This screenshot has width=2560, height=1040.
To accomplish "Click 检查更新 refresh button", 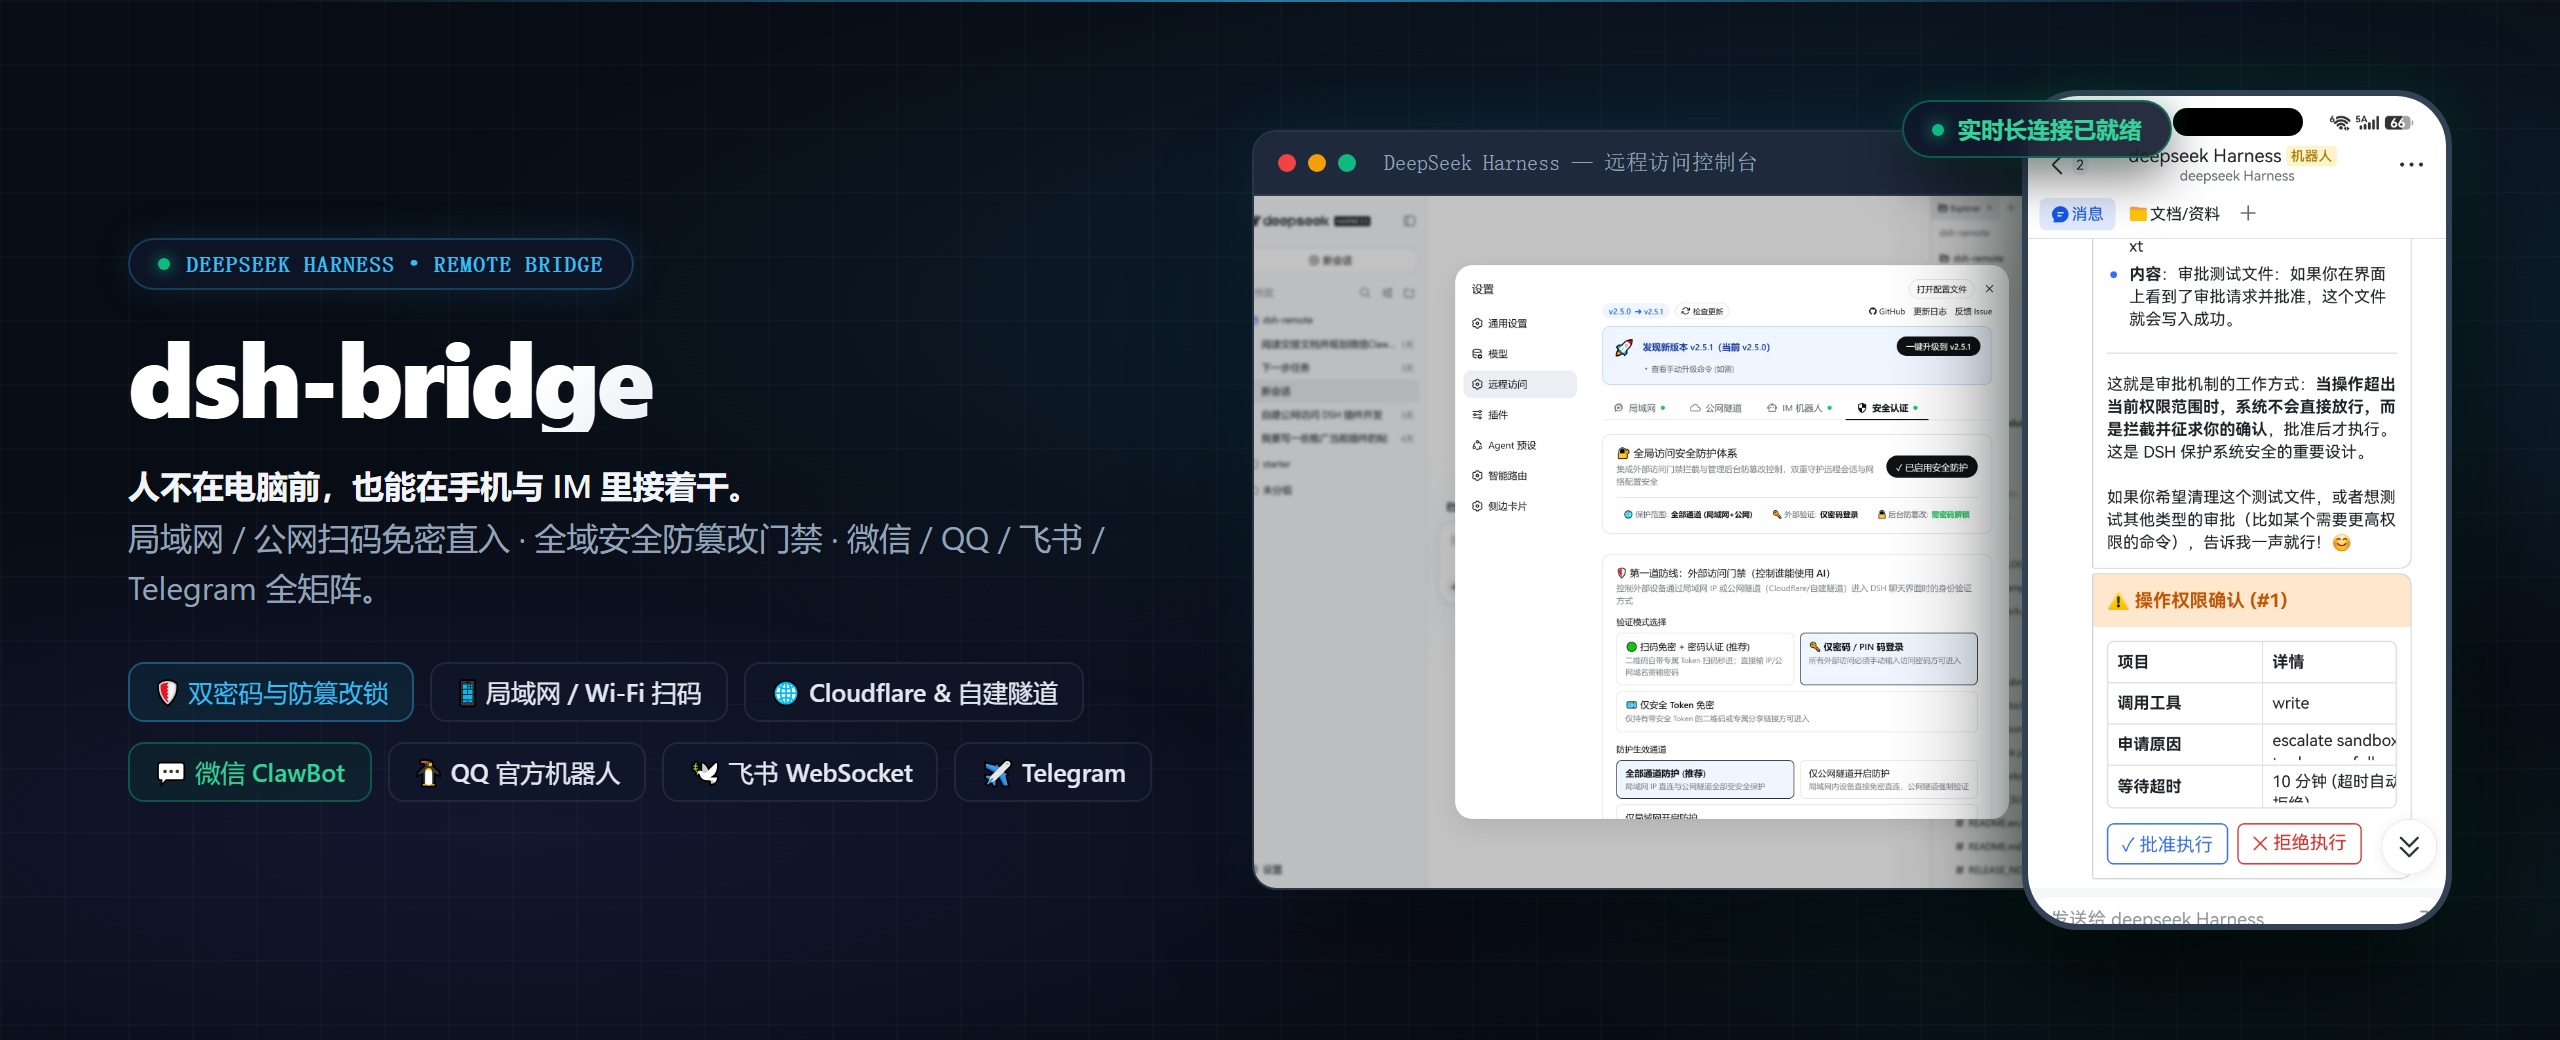I will coord(1702,312).
